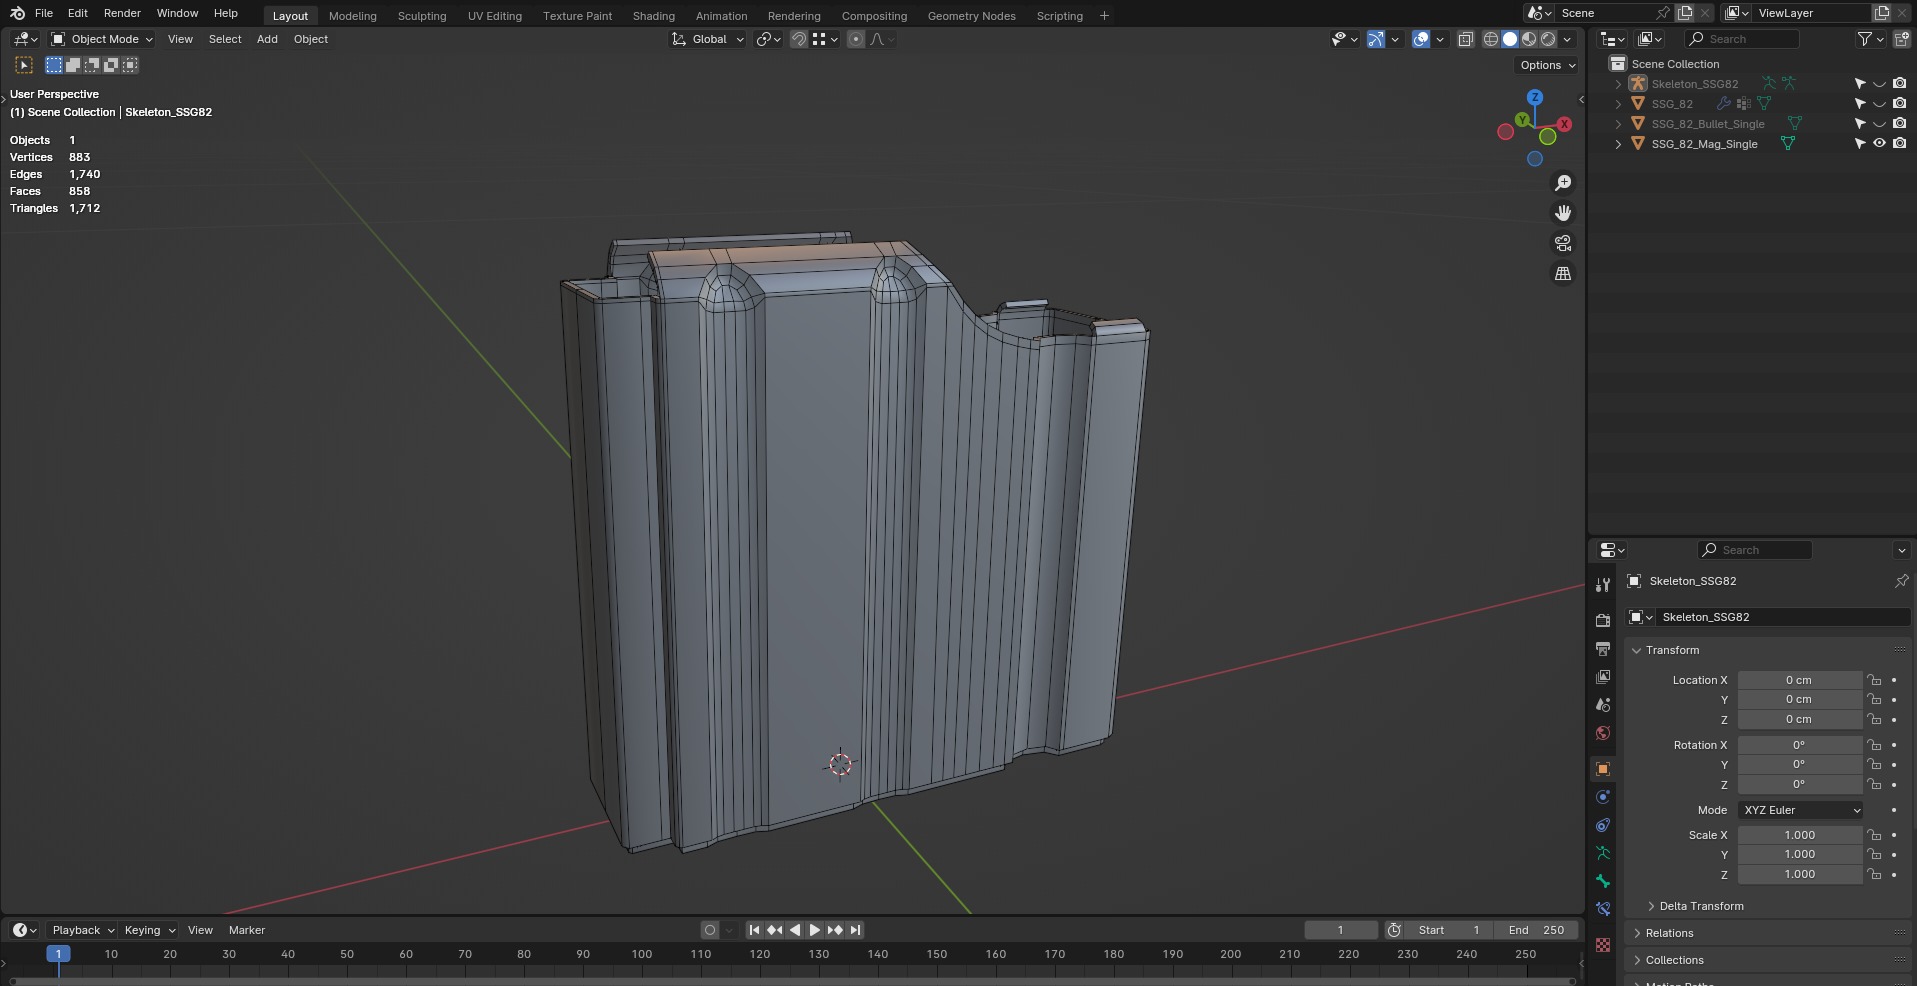Select rendered viewport shading
This screenshot has height=986, width=1917.
tap(1548, 39)
